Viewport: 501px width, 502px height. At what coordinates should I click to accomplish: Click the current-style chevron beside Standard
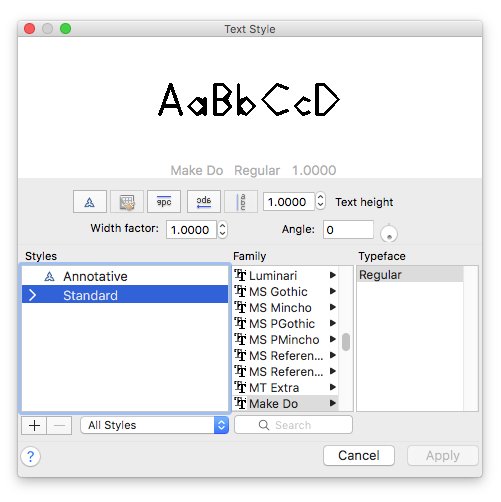32,295
